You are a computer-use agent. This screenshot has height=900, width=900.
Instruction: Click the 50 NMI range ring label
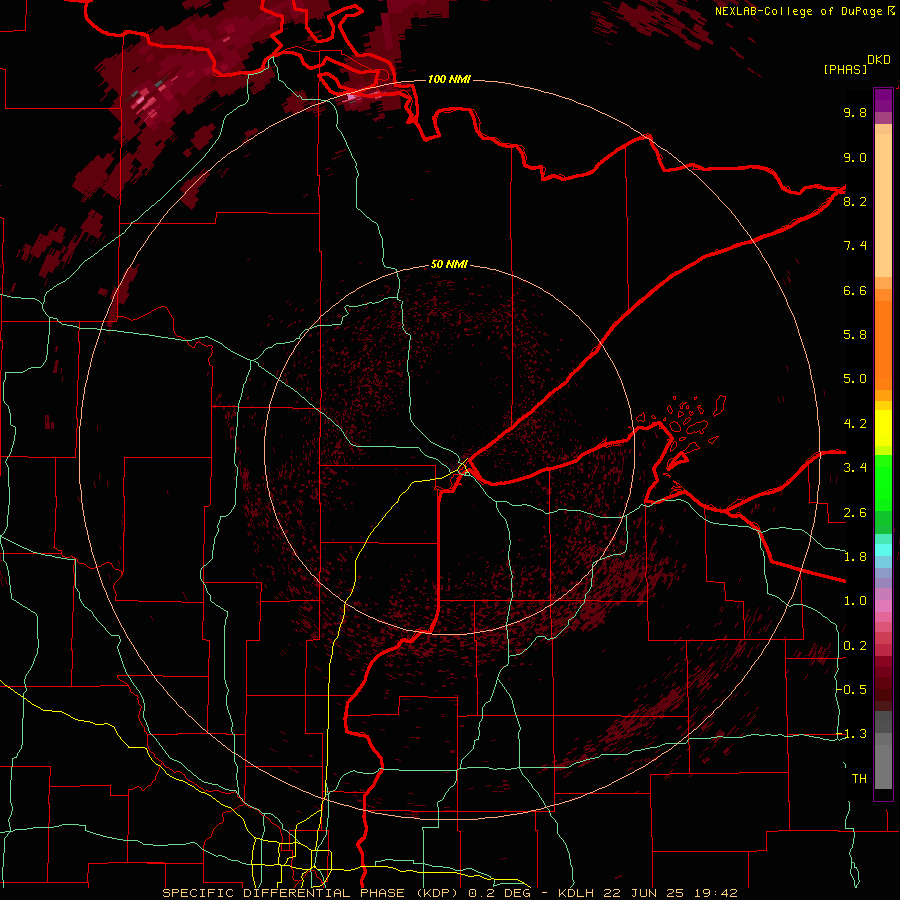(x=449, y=264)
